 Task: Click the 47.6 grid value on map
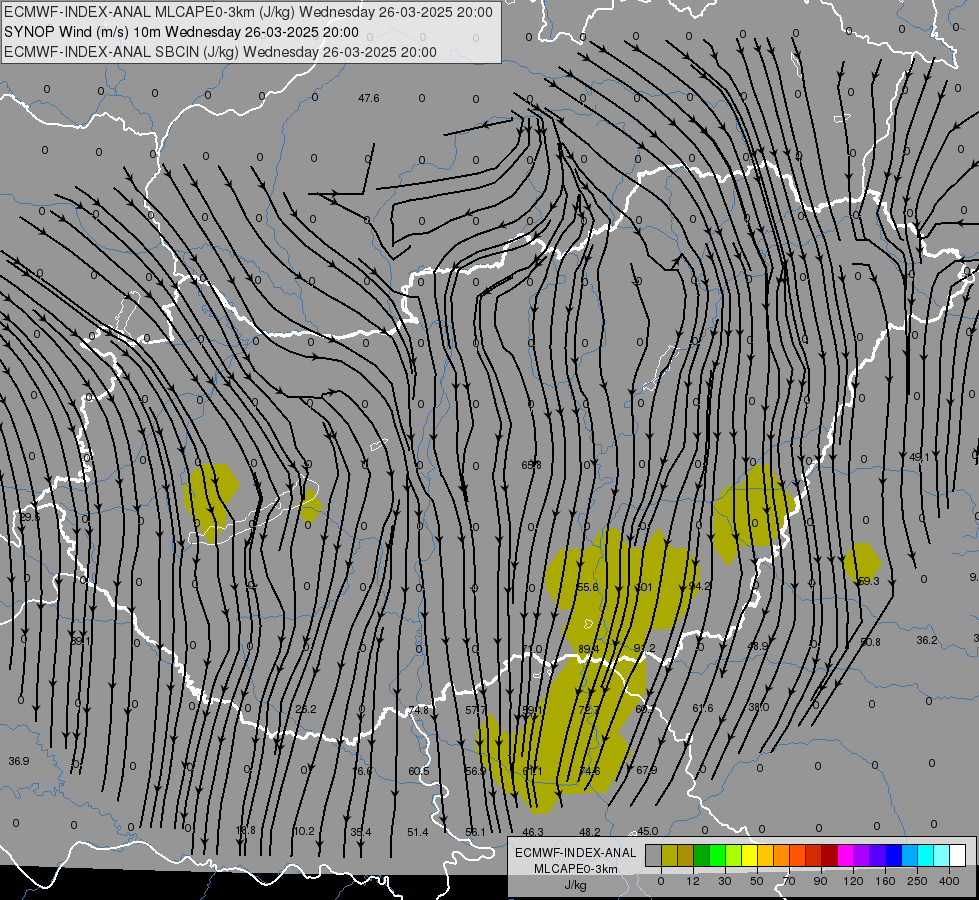pos(368,98)
